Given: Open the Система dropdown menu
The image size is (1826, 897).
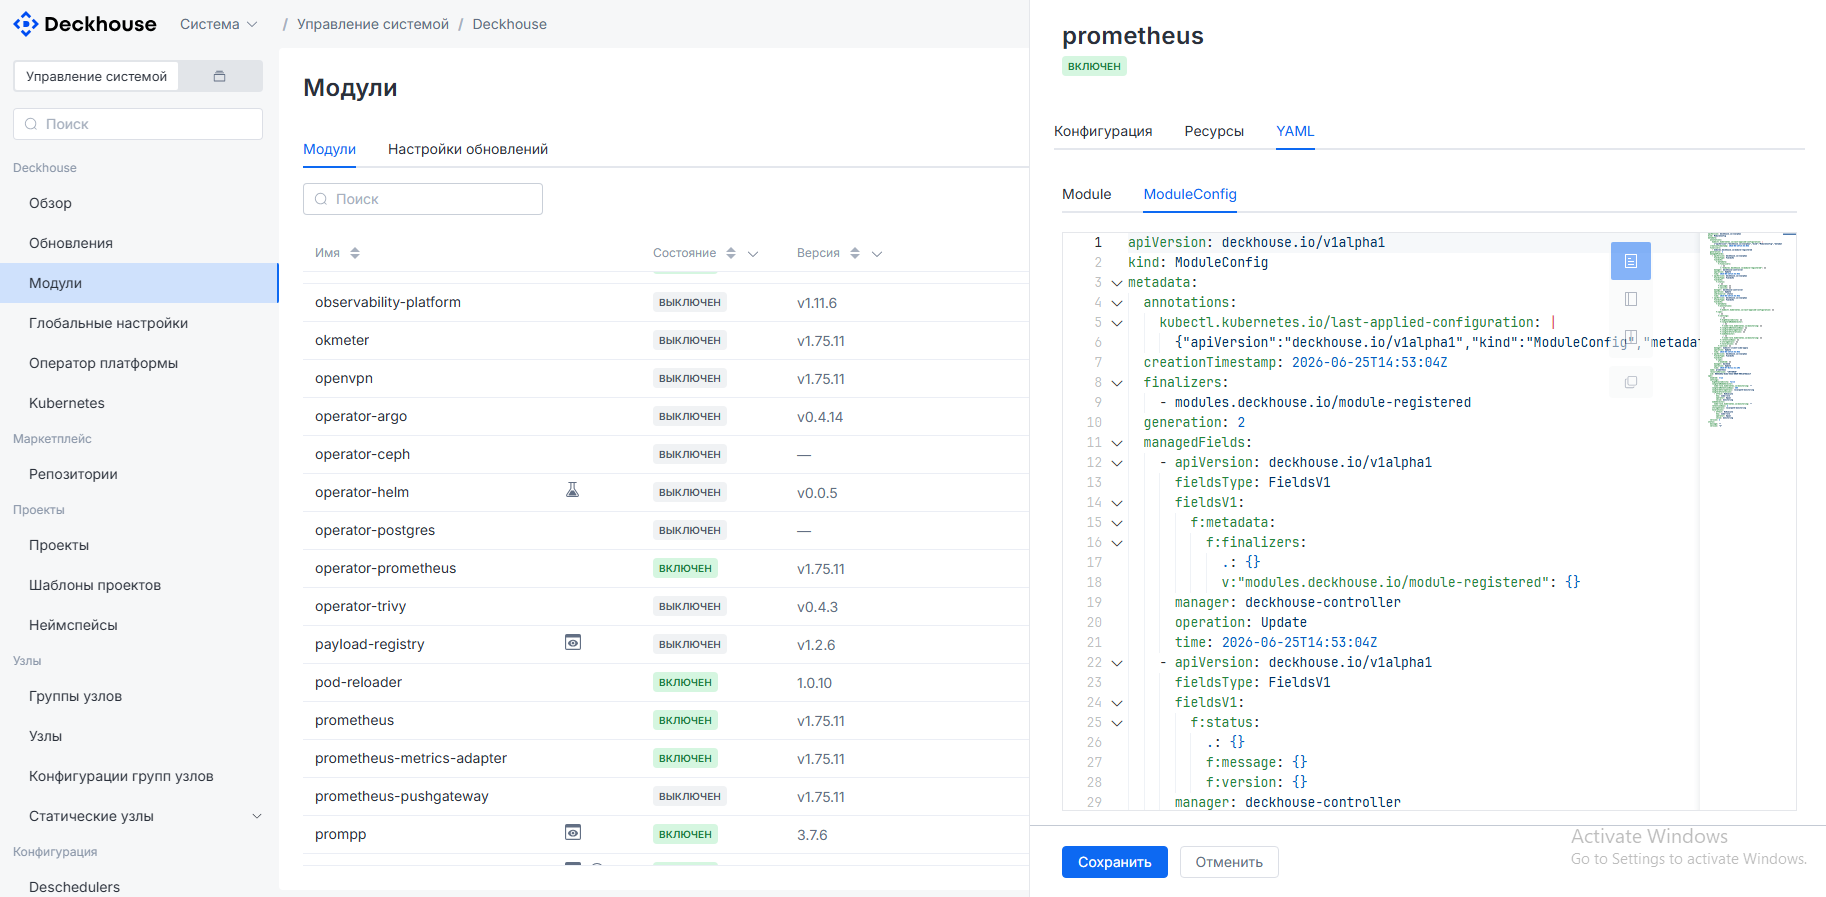Looking at the screenshot, I should pyautogui.click(x=219, y=24).
